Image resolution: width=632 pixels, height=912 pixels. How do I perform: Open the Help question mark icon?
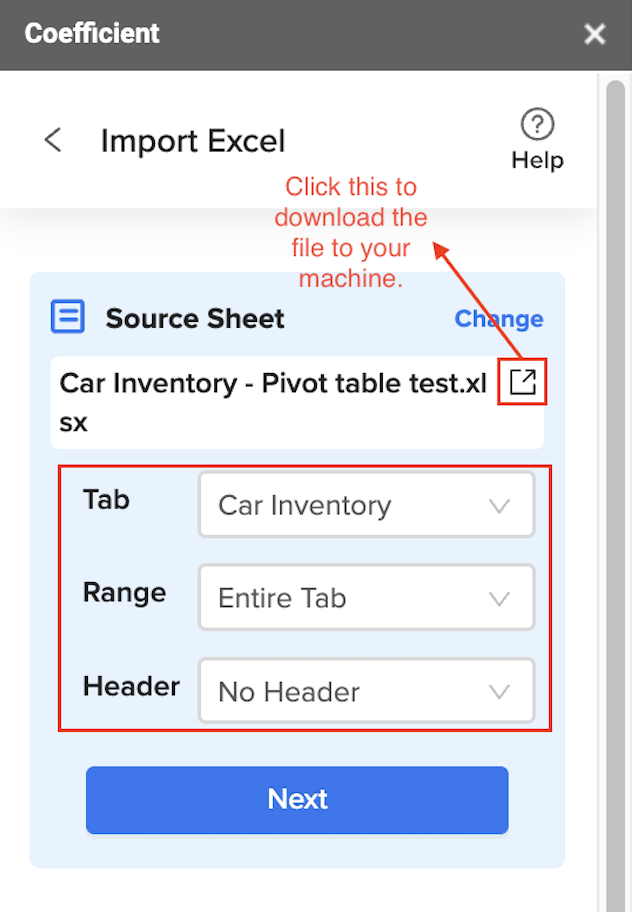pyautogui.click(x=537, y=124)
